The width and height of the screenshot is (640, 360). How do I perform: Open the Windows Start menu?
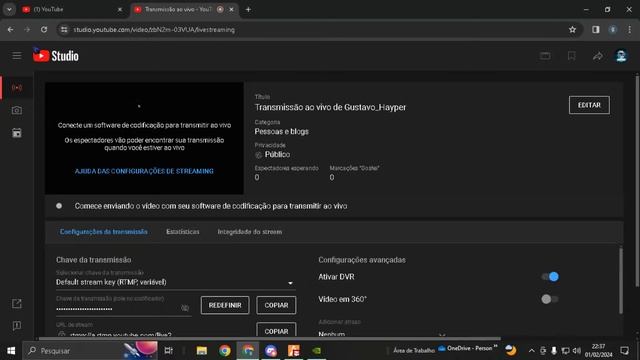11,351
